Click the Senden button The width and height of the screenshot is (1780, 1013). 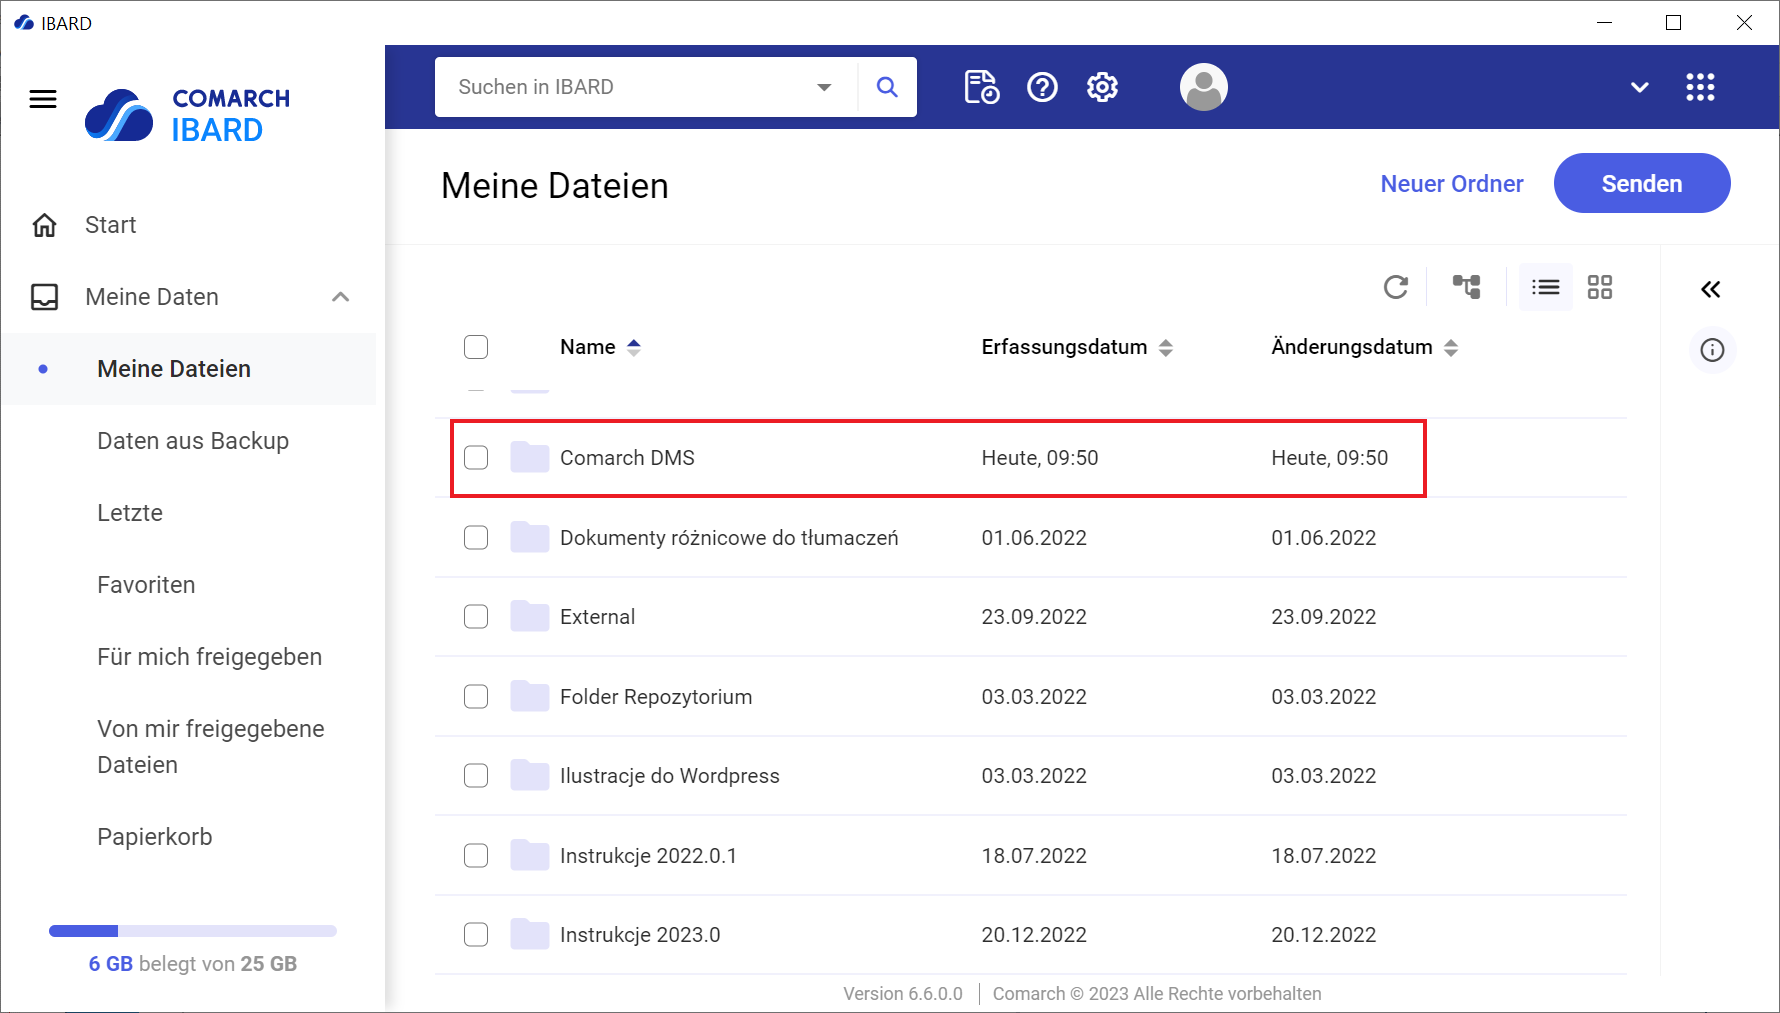click(1642, 183)
